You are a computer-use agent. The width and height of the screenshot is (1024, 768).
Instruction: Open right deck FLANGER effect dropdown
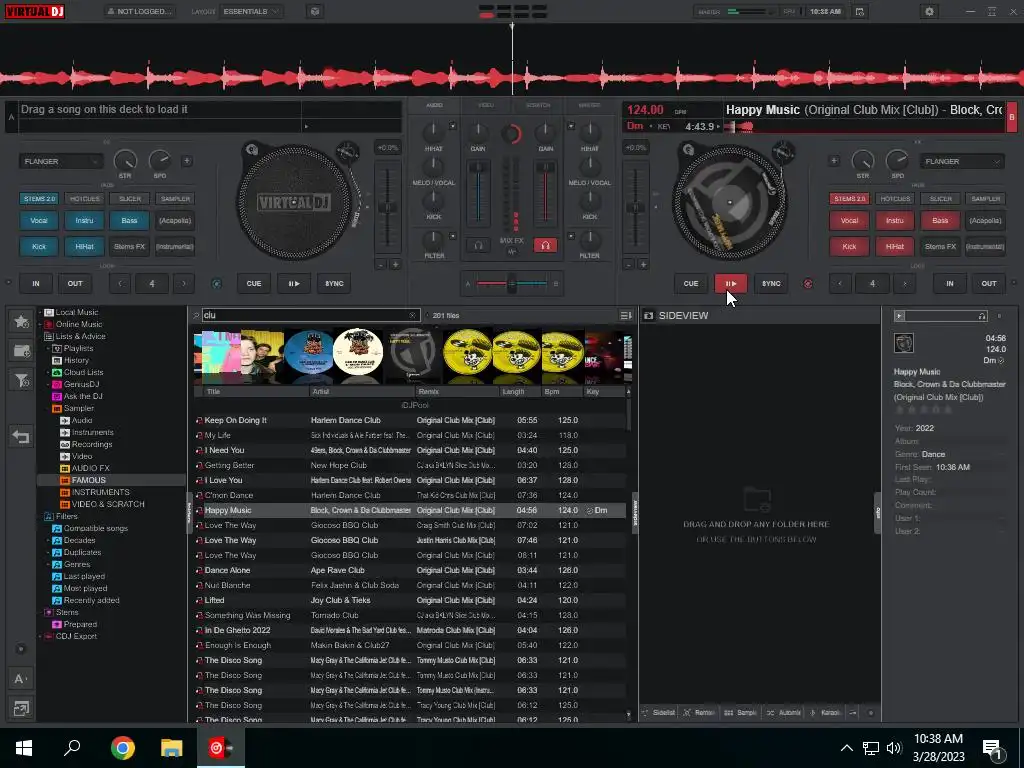(962, 161)
